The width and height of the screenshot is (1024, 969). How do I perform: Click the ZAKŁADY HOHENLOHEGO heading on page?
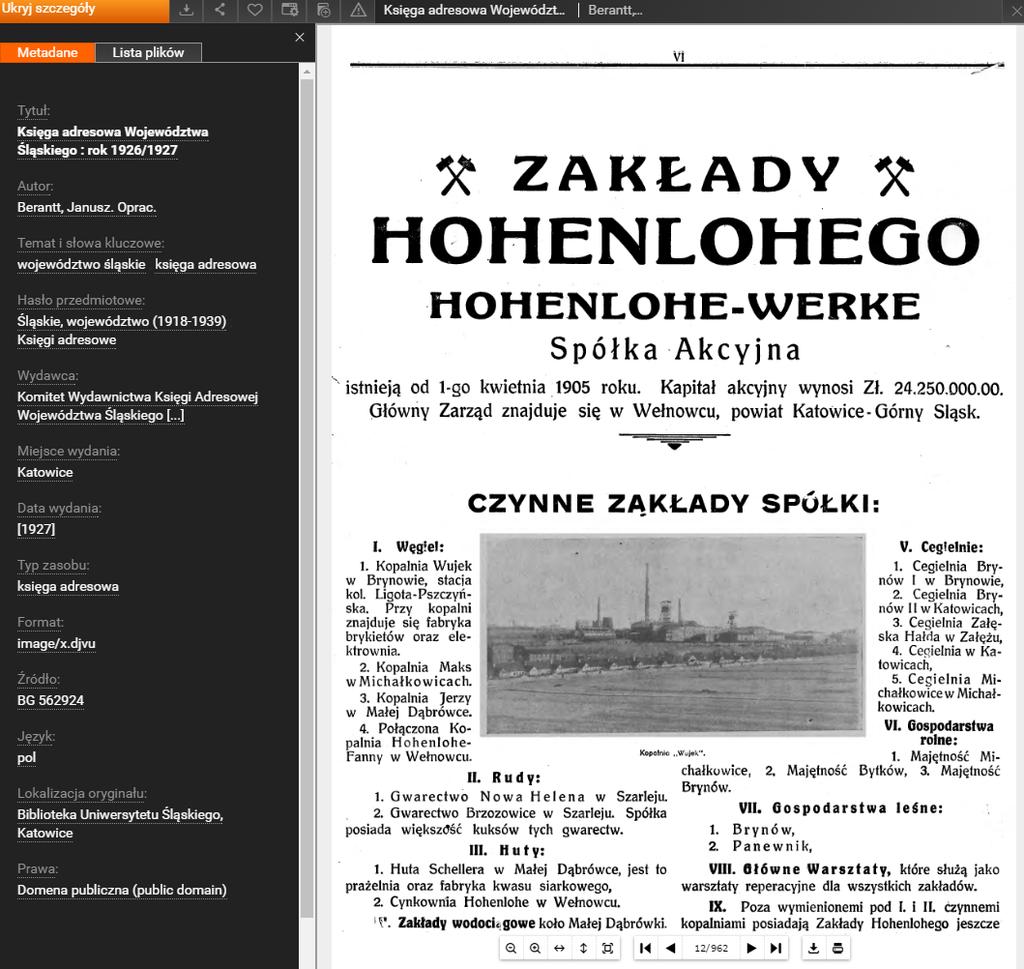tap(675, 209)
